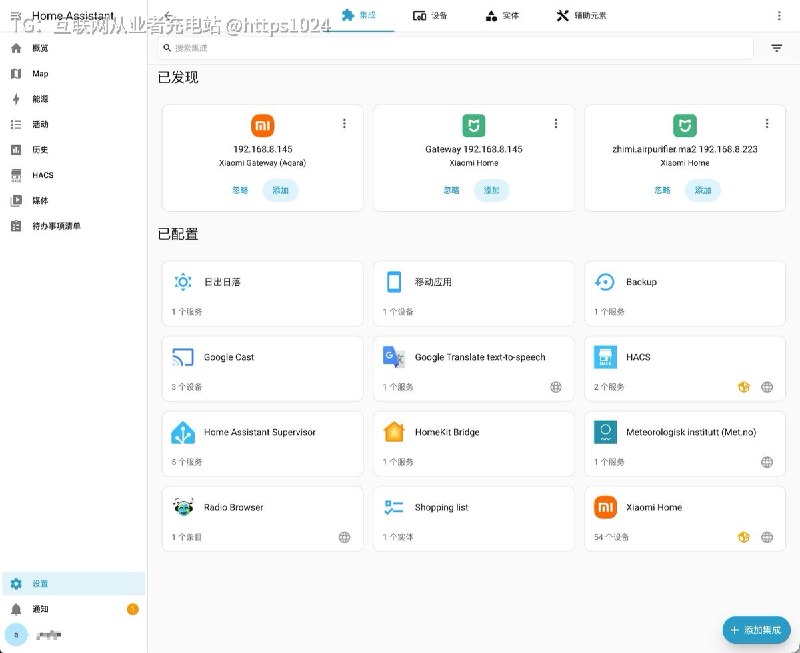Click the 已配置 section heading

tap(178, 234)
